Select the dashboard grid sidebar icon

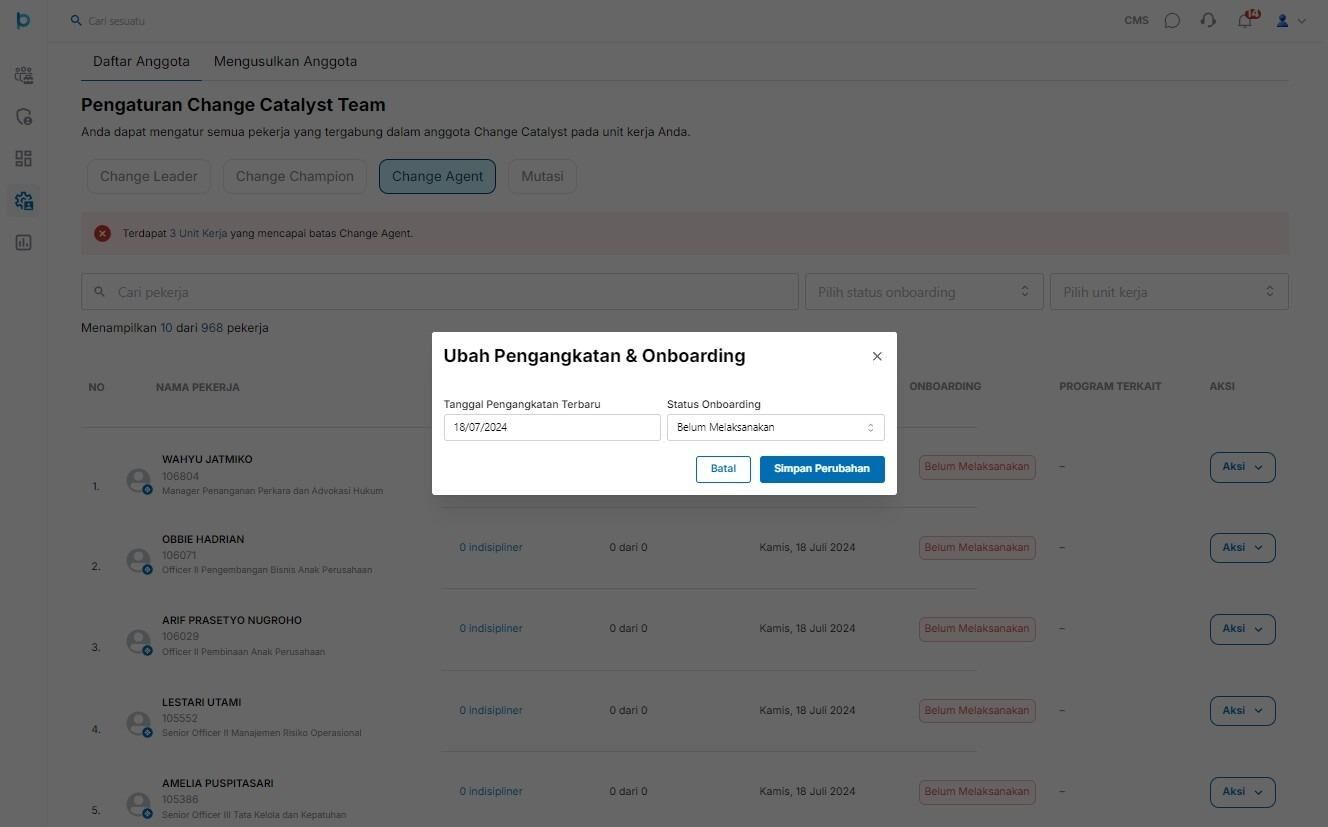click(x=24, y=159)
